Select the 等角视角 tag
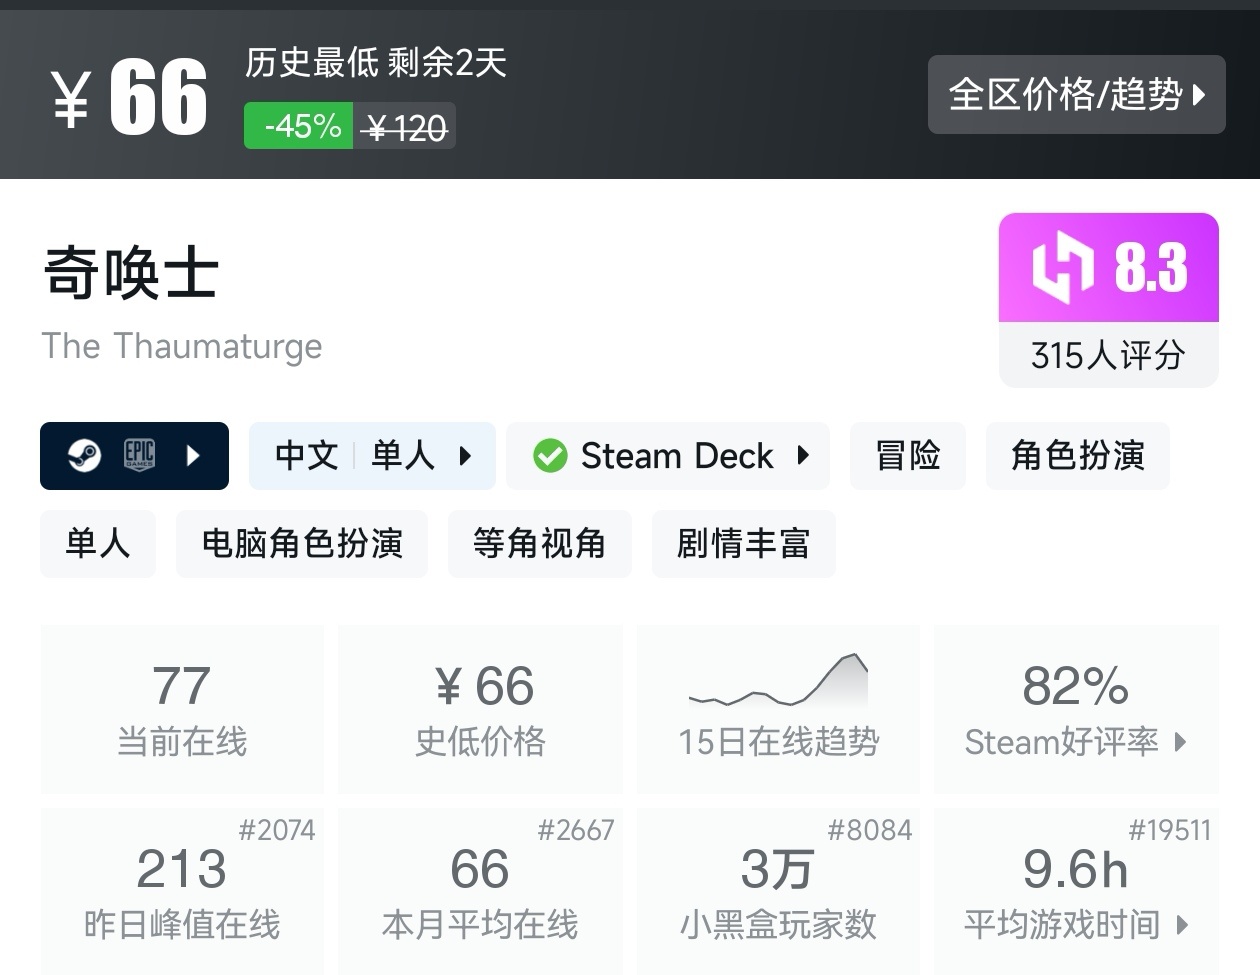 point(539,544)
